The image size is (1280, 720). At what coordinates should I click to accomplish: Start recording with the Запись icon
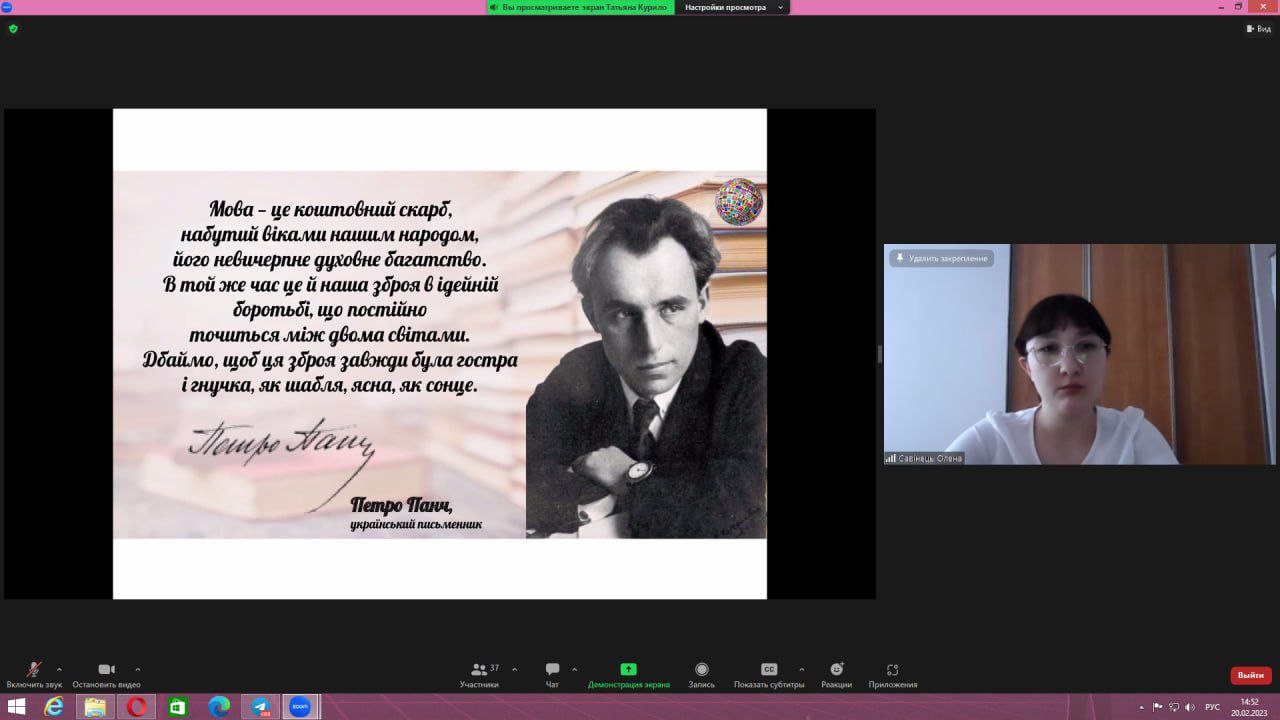701,671
